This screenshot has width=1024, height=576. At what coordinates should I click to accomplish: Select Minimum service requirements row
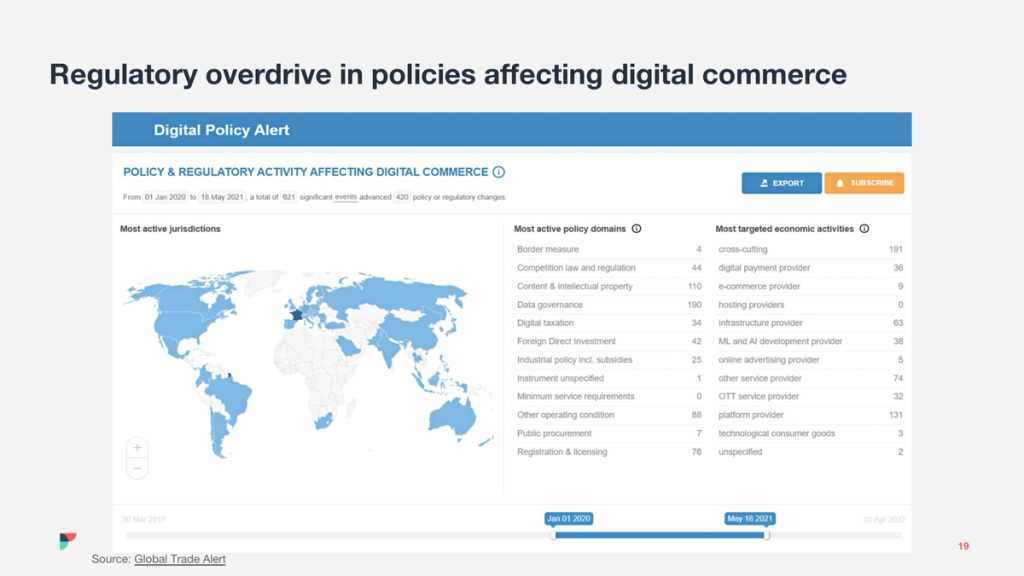(609, 396)
